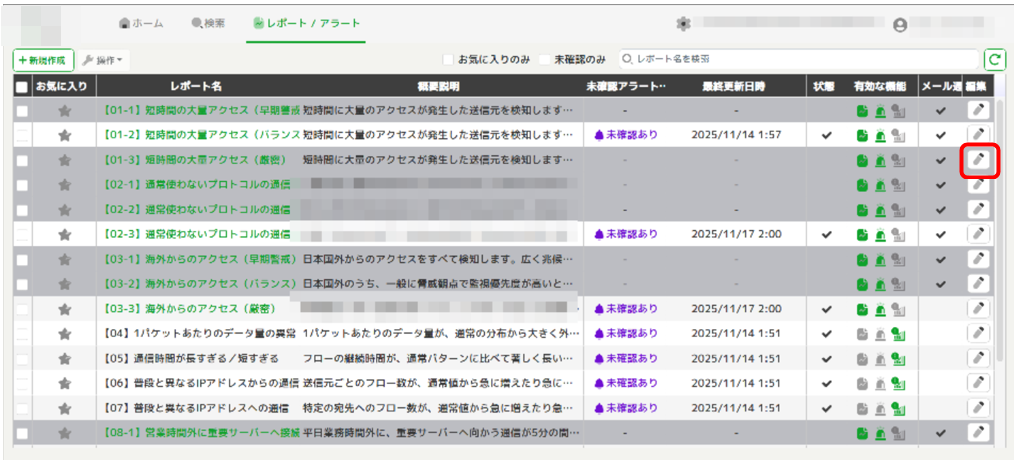
Task: Go to the ホーム tab
Action: coord(141,24)
